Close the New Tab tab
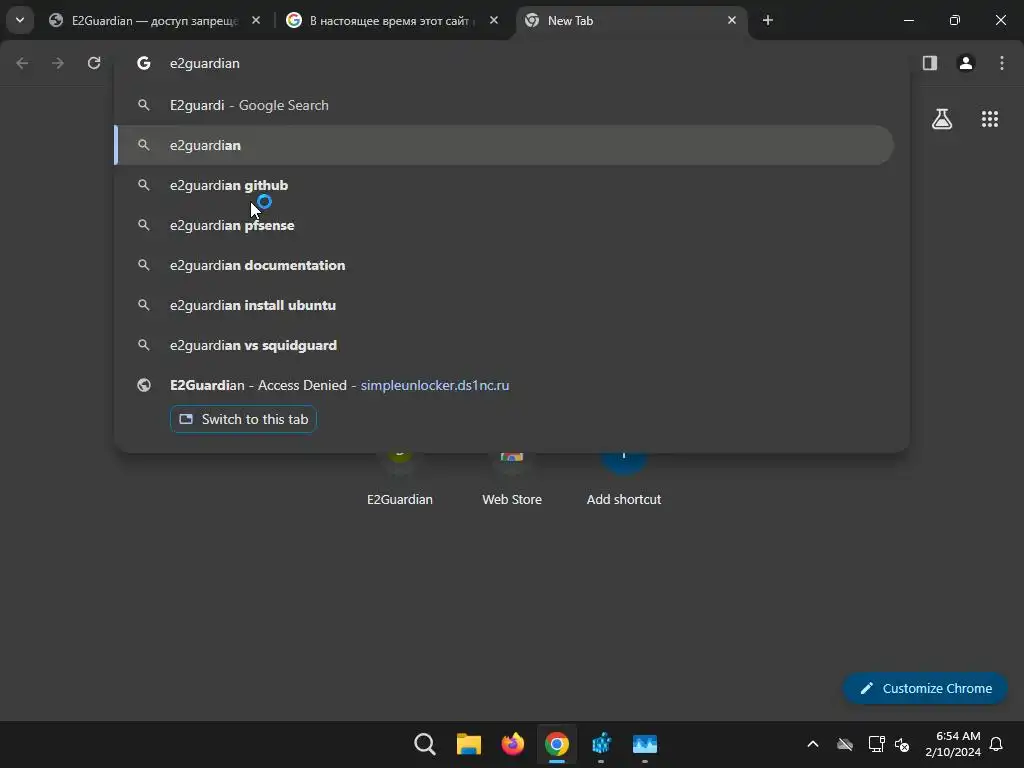This screenshot has height=768, width=1024. pyautogui.click(x=731, y=21)
